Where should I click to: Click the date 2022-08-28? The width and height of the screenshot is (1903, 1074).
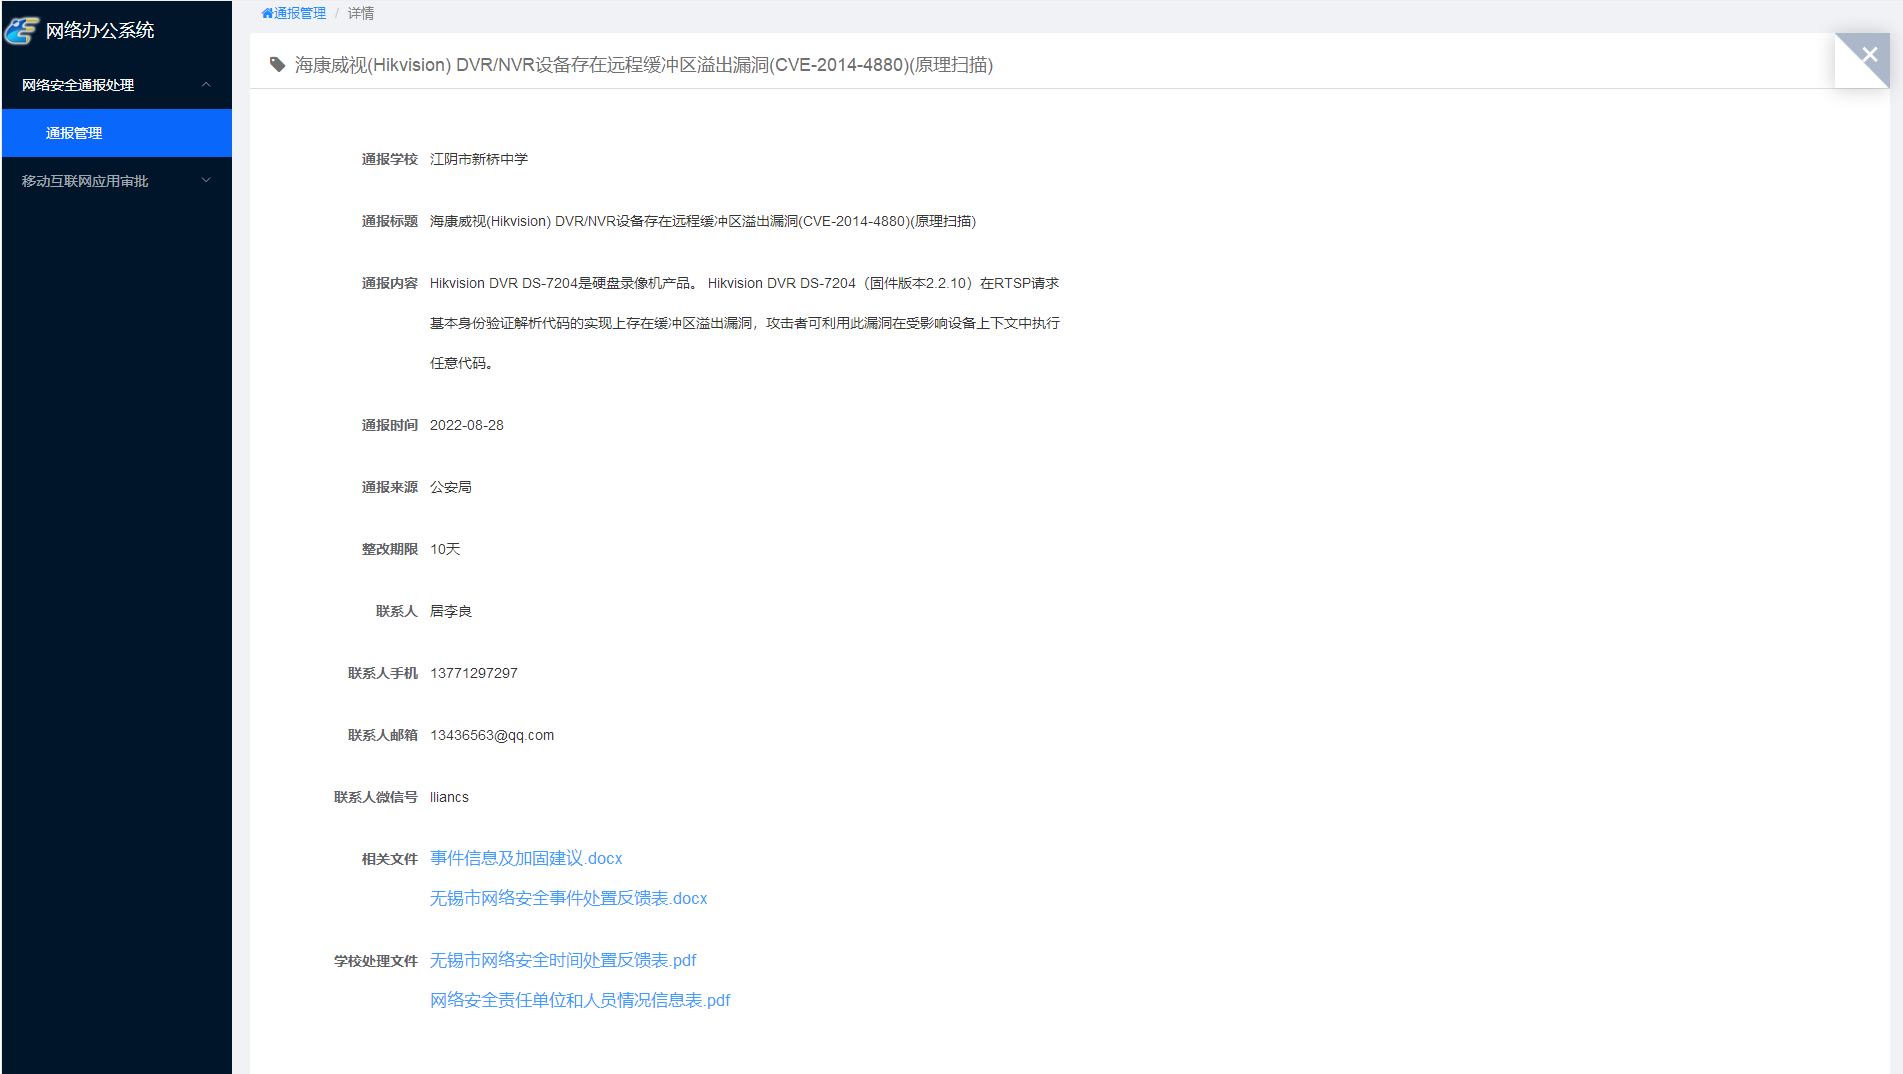(467, 425)
